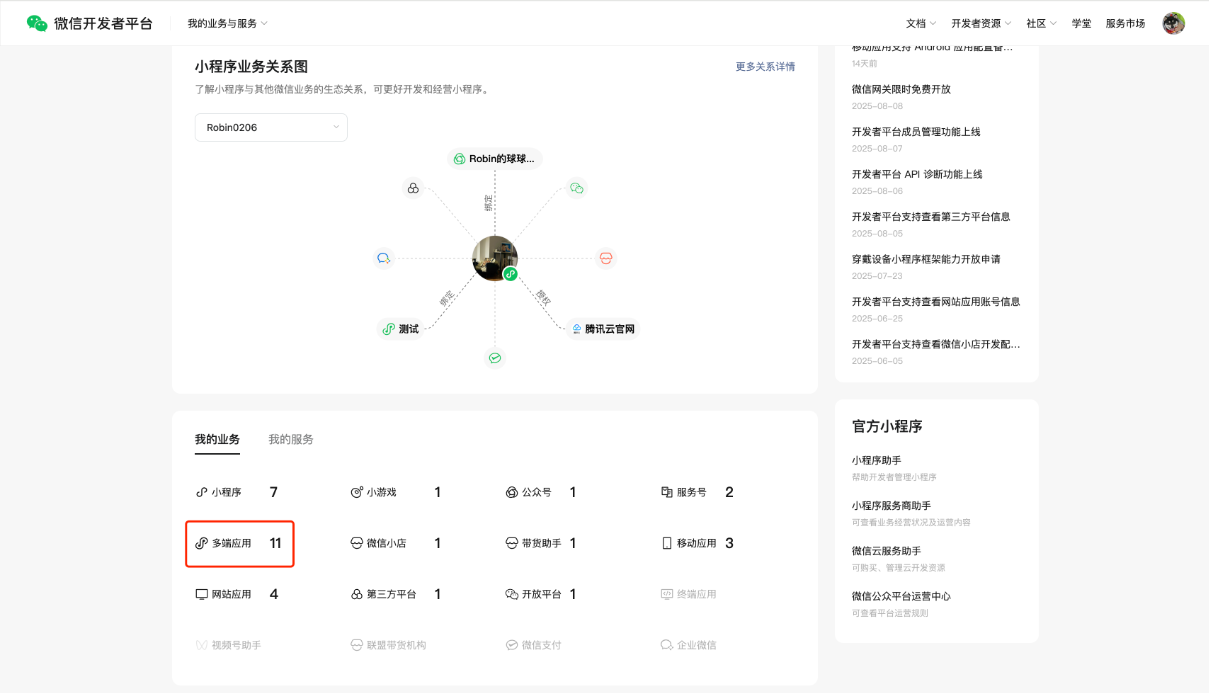Click the 移动应用 phone icon

[x=667, y=543]
